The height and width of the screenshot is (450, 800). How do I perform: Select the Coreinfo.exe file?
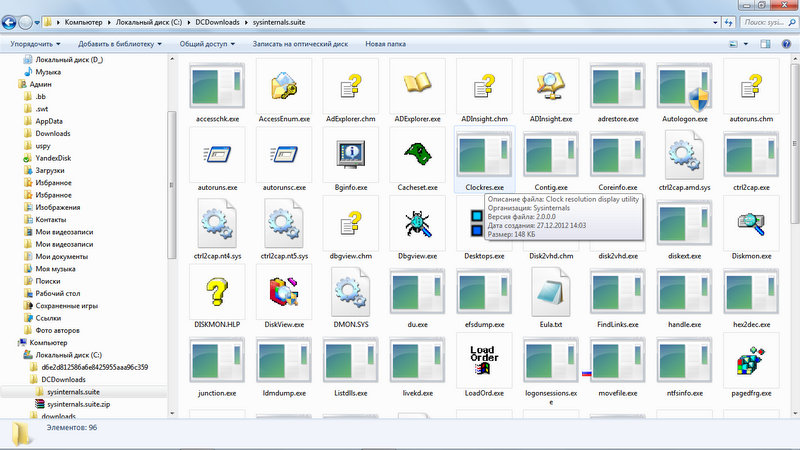[x=617, y=160]
